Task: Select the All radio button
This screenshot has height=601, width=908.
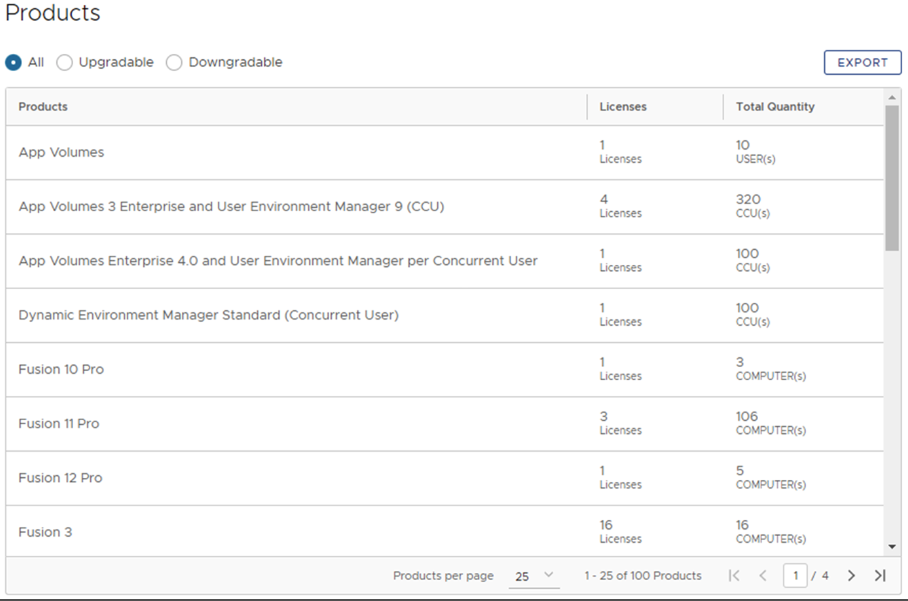Action: [14, 62]
